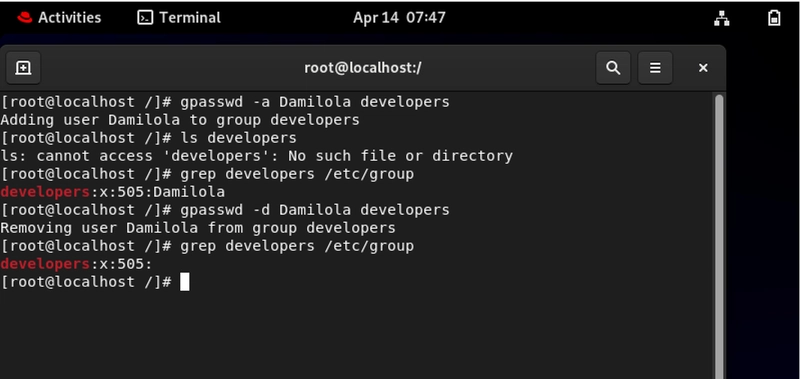Click the Red Hat logo

pyautogui.click(x=24, y=18)
